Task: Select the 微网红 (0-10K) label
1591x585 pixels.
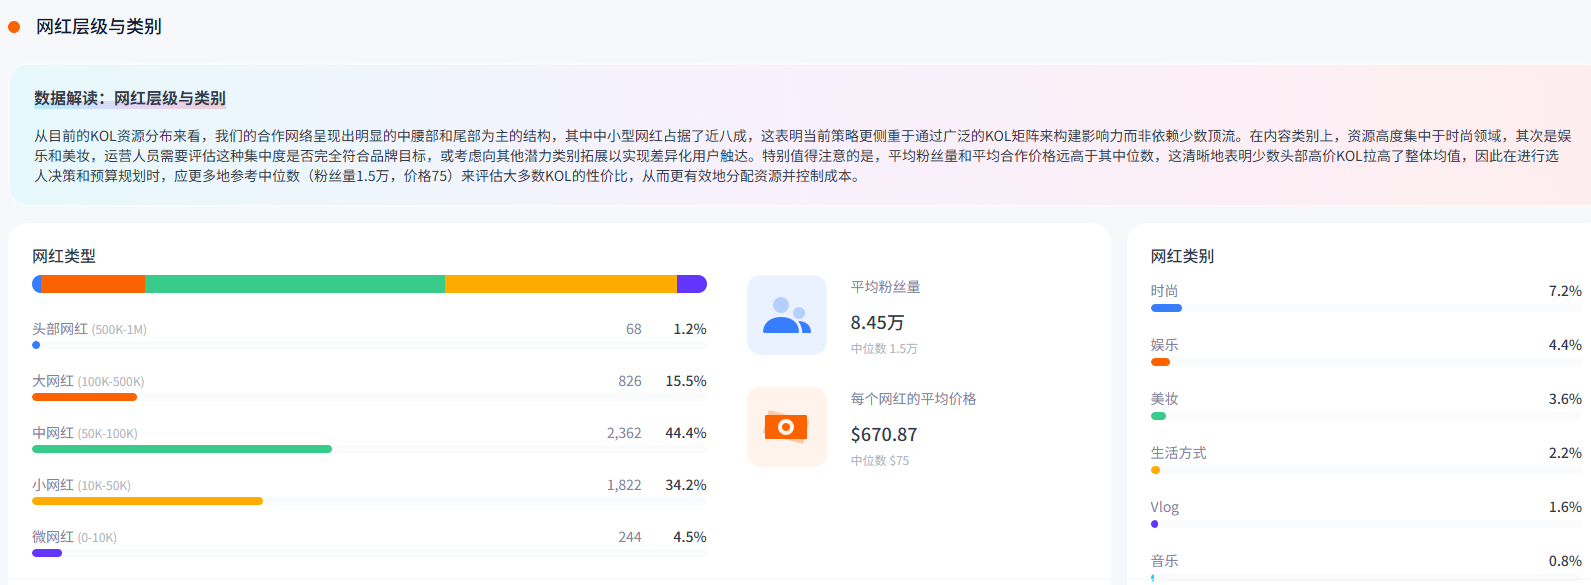Action: click(74, 537)
